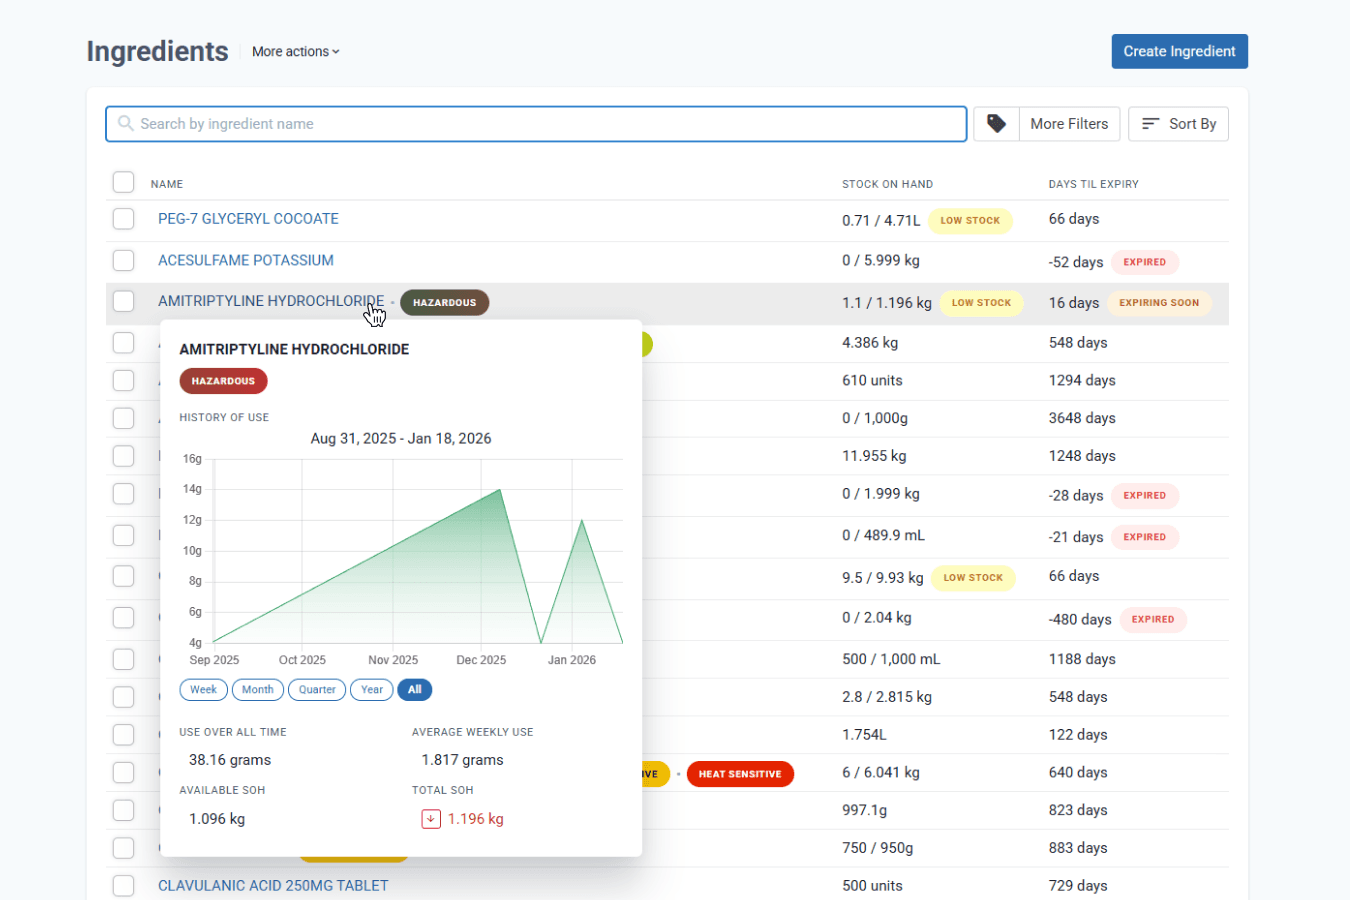Open the Sort By menu
1350x900 pixels.
click(1178, 124)
